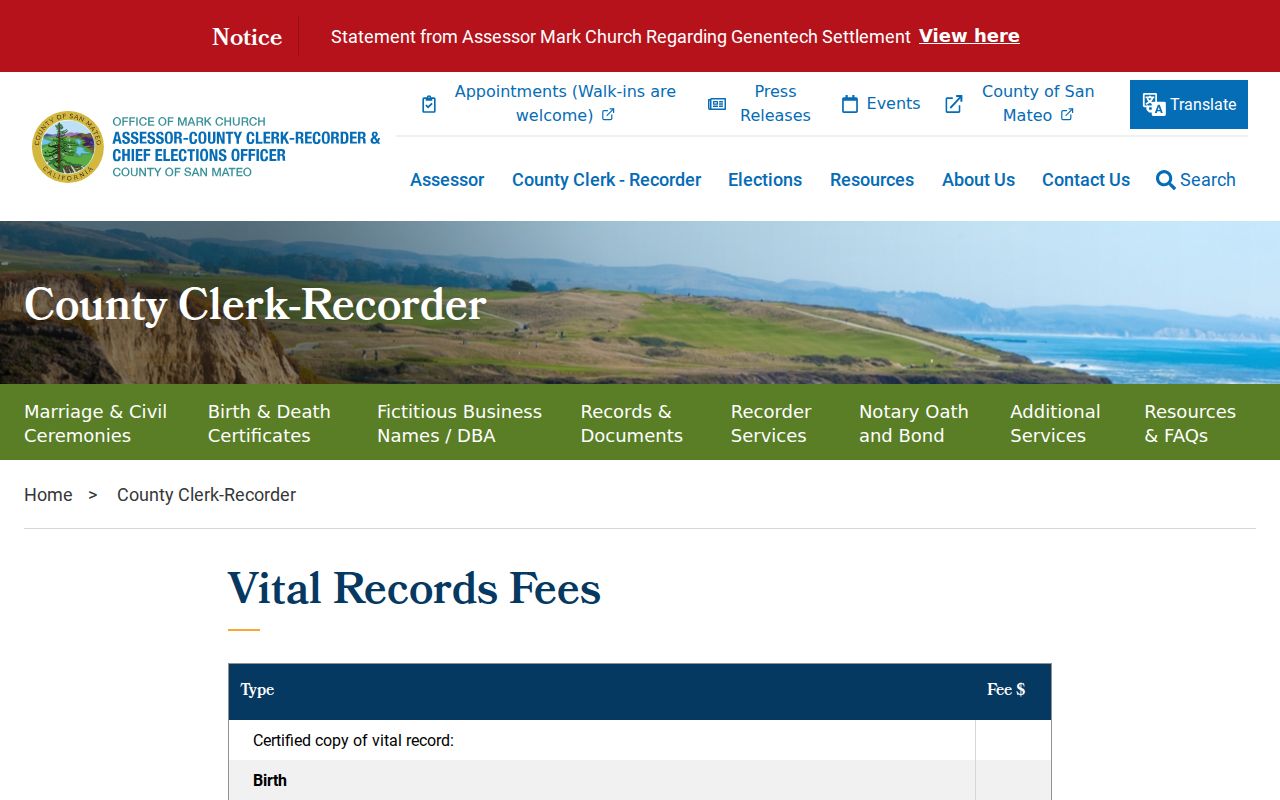The height and width of the screenshot is (800, 1280).
Task: Click the newspaper icon beside Press Releases
Action: coord(717,104)
